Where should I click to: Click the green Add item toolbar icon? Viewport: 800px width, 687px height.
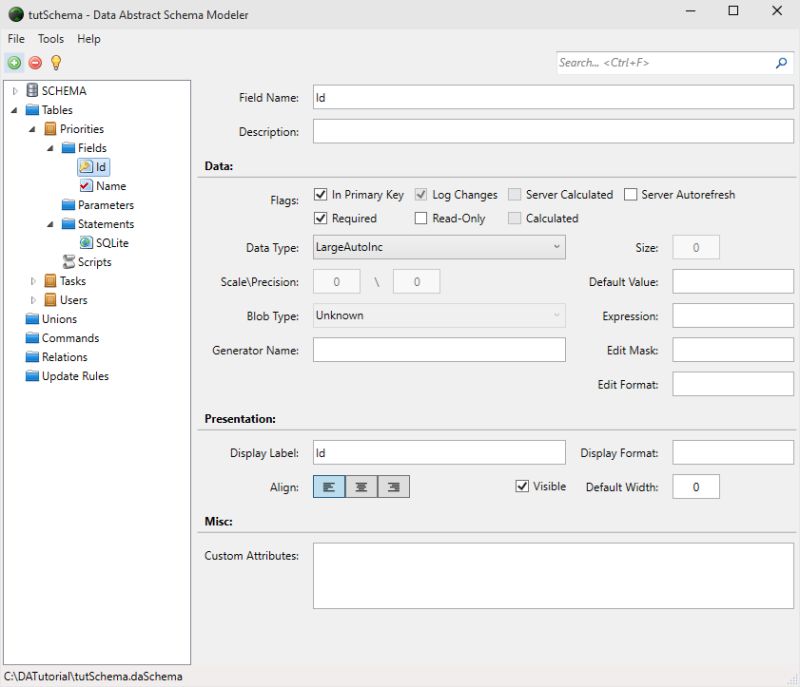point(14,62)
